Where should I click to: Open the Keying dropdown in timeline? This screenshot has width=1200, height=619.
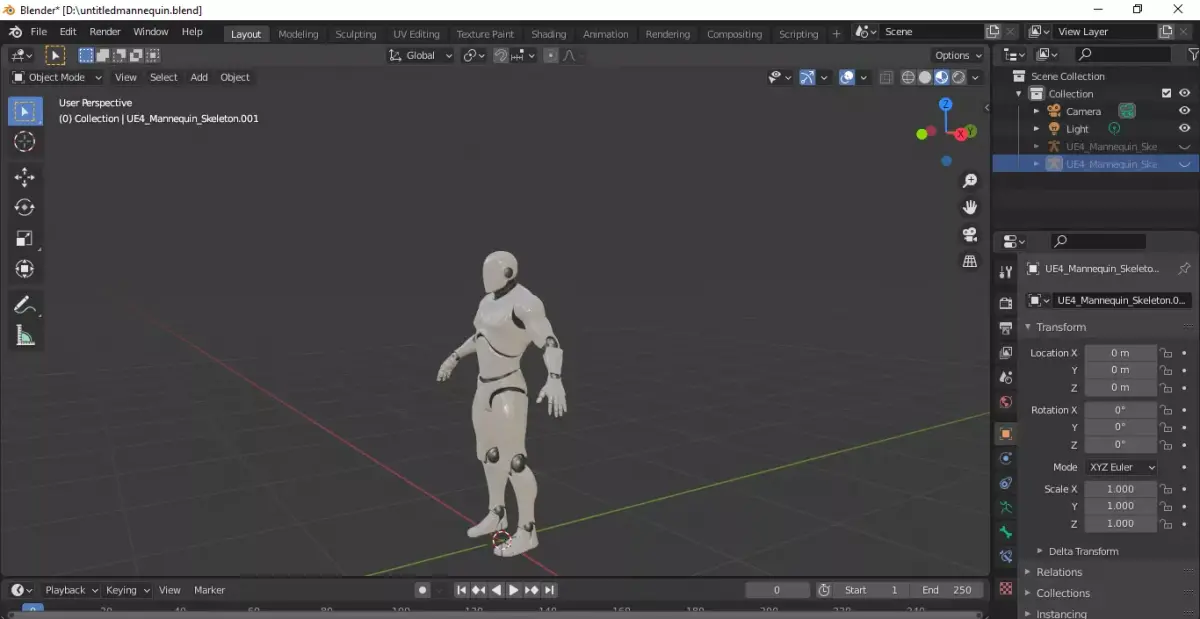point(127,590)
